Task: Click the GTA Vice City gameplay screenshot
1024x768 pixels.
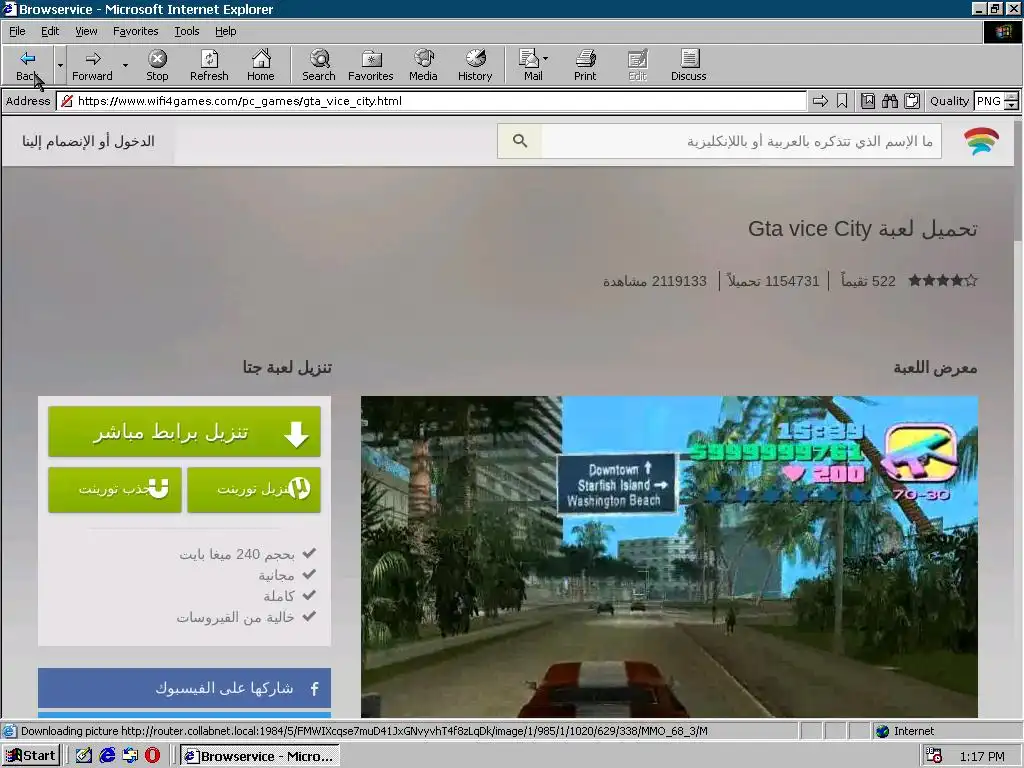Action: [x=669, y=556]
